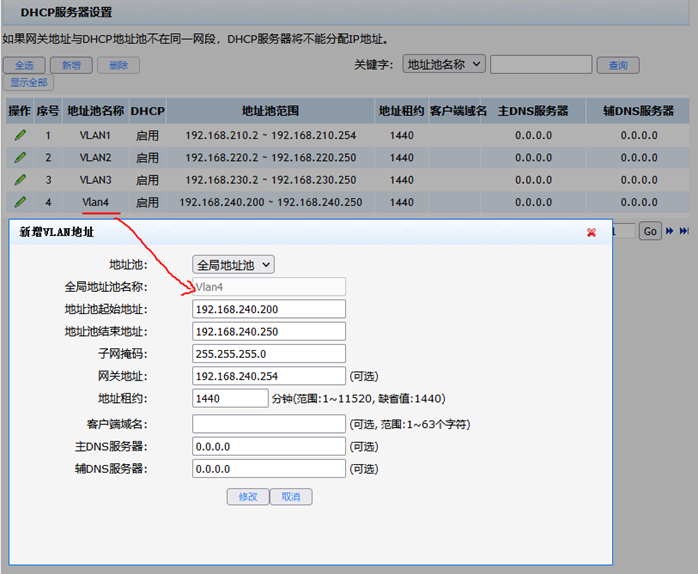Click the 修改 button in the dialog

(x=248, y=497)
